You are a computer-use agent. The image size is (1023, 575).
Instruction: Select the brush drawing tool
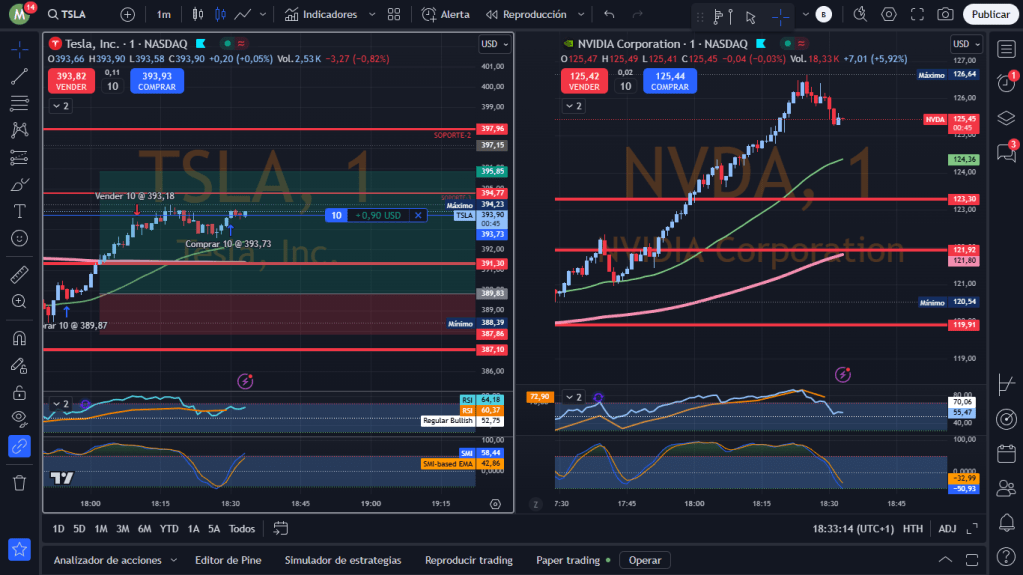point(19,184)
